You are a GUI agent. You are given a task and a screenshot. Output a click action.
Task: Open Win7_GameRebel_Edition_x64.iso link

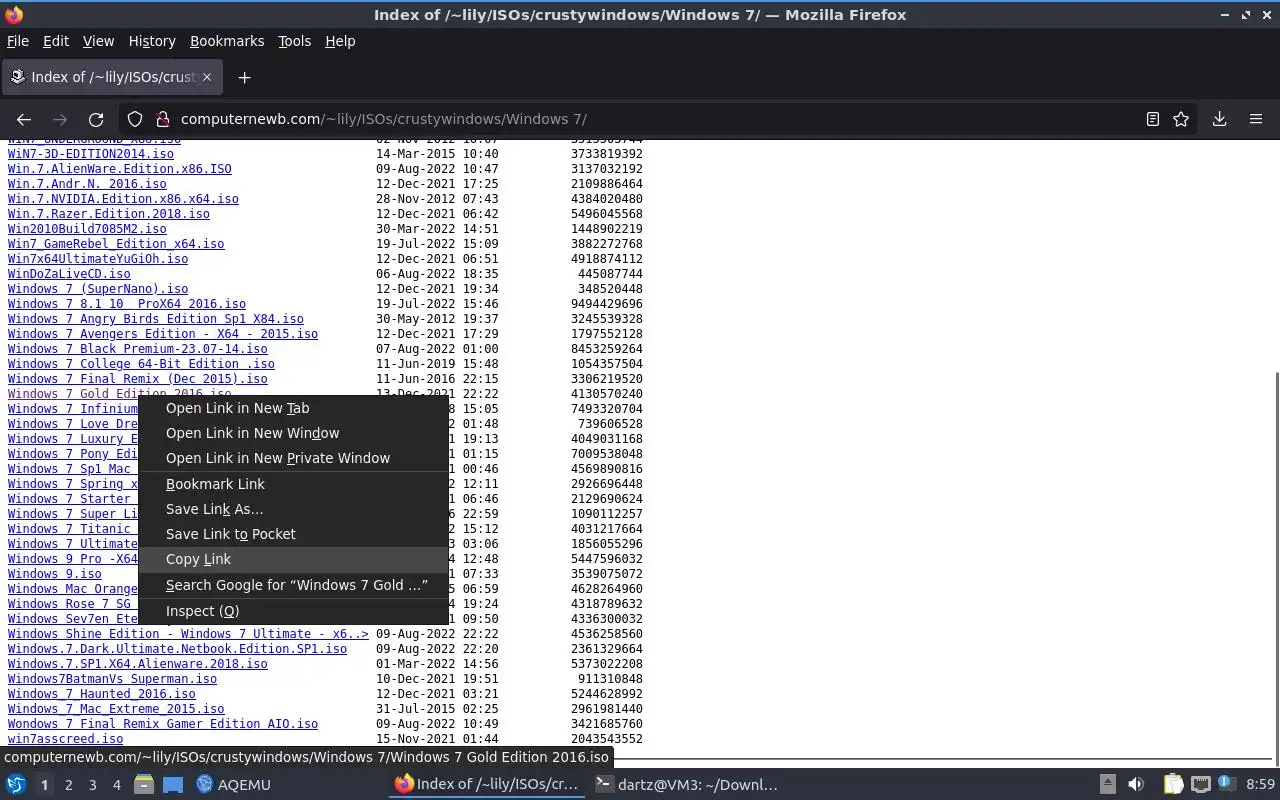coord(116,244)
